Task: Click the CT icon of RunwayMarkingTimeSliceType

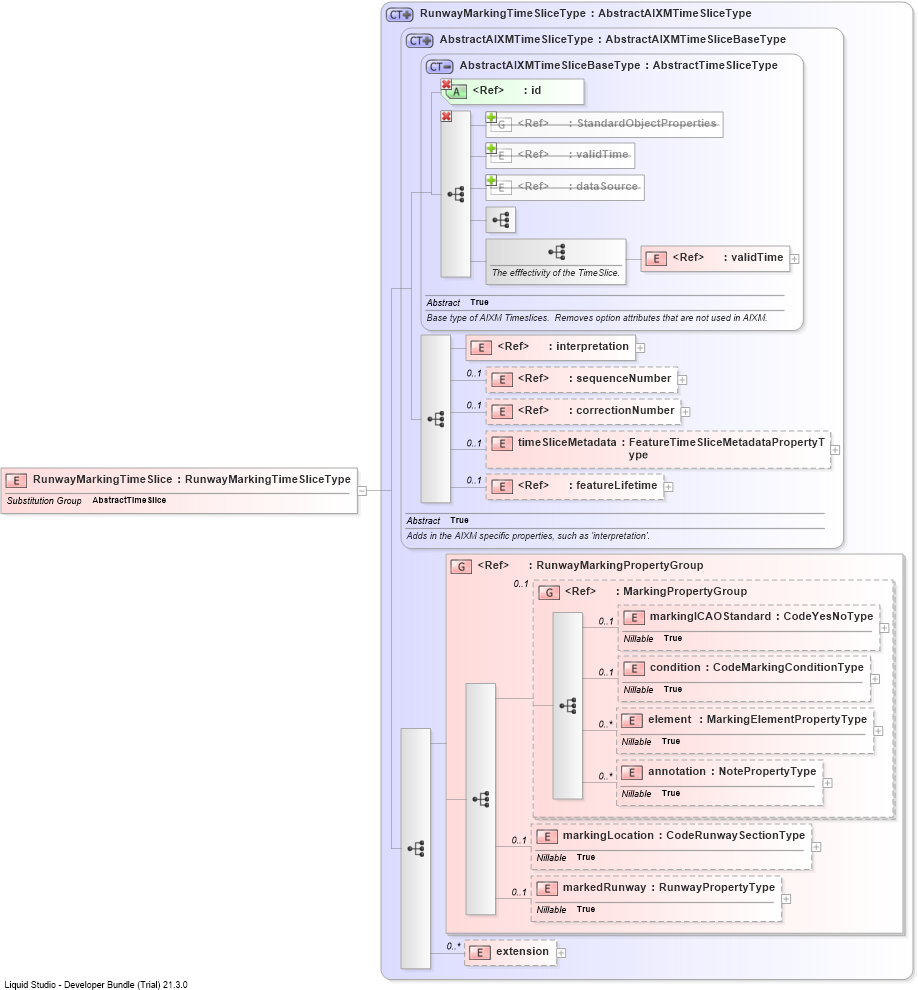Action: click(x=400, y=15)
